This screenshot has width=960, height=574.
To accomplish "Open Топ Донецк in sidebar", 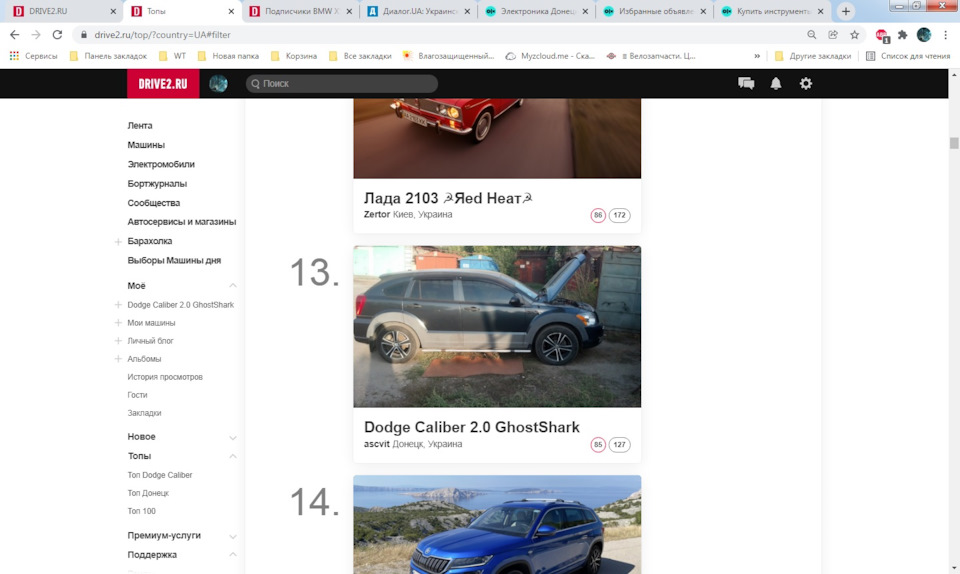I will point(148,493).
